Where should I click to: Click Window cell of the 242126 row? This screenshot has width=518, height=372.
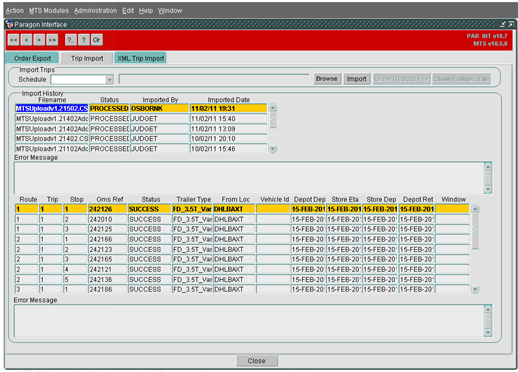452,209
